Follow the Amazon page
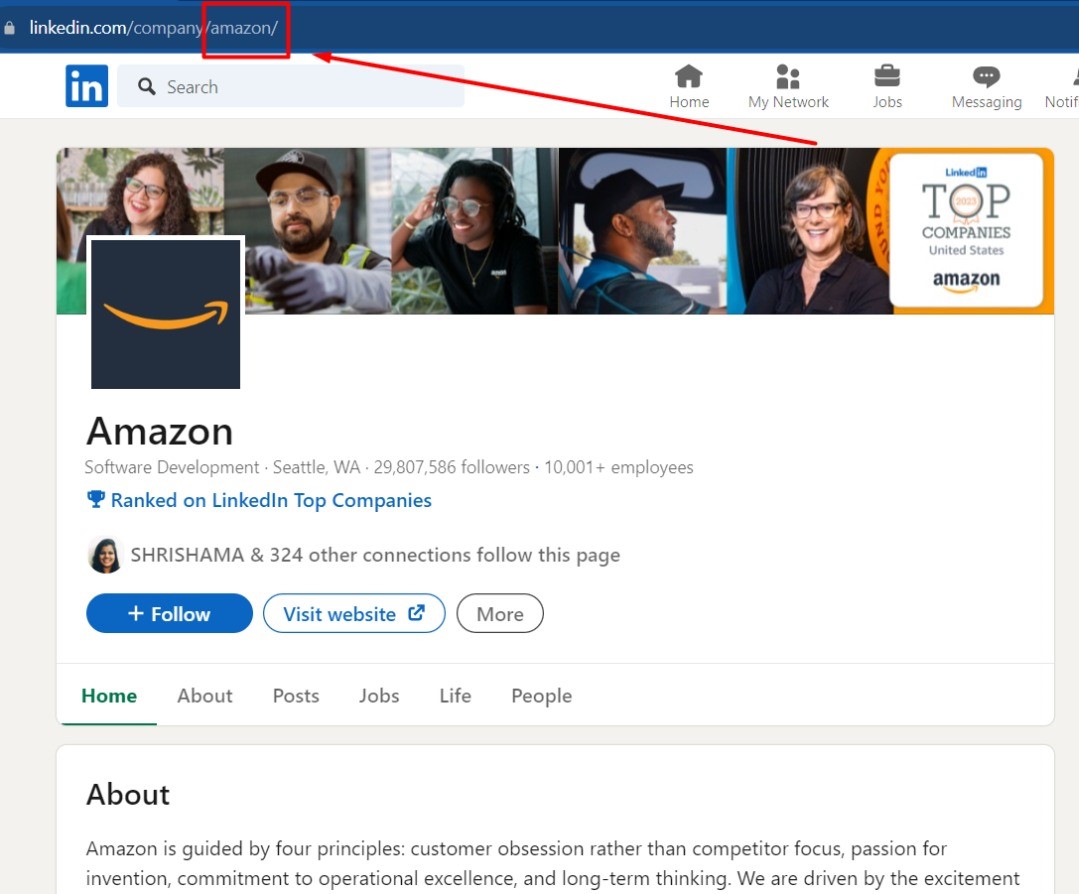 tap(169, 614)
